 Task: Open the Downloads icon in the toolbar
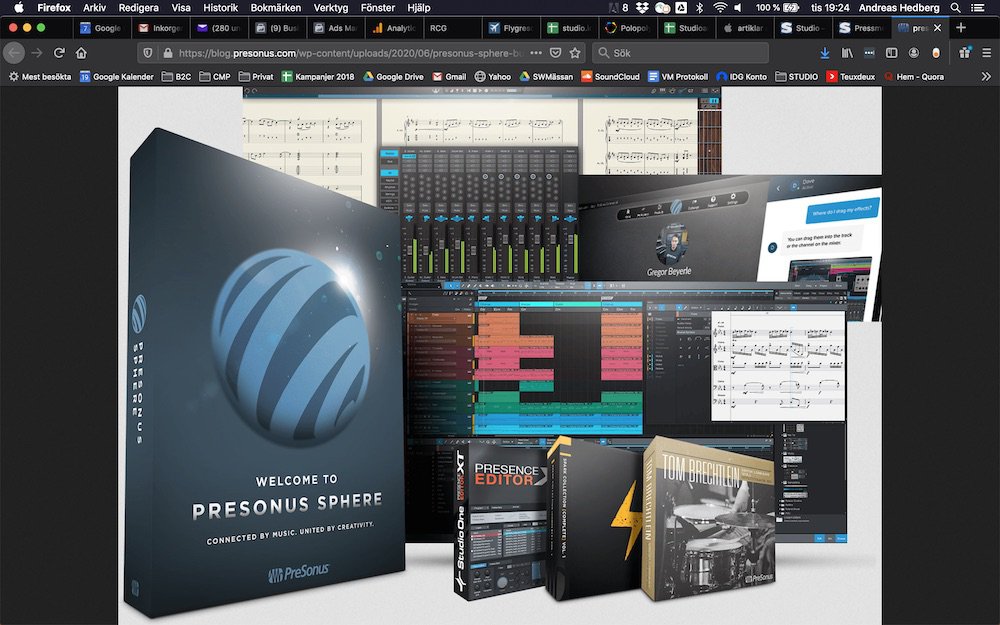(x=825, y=52)
